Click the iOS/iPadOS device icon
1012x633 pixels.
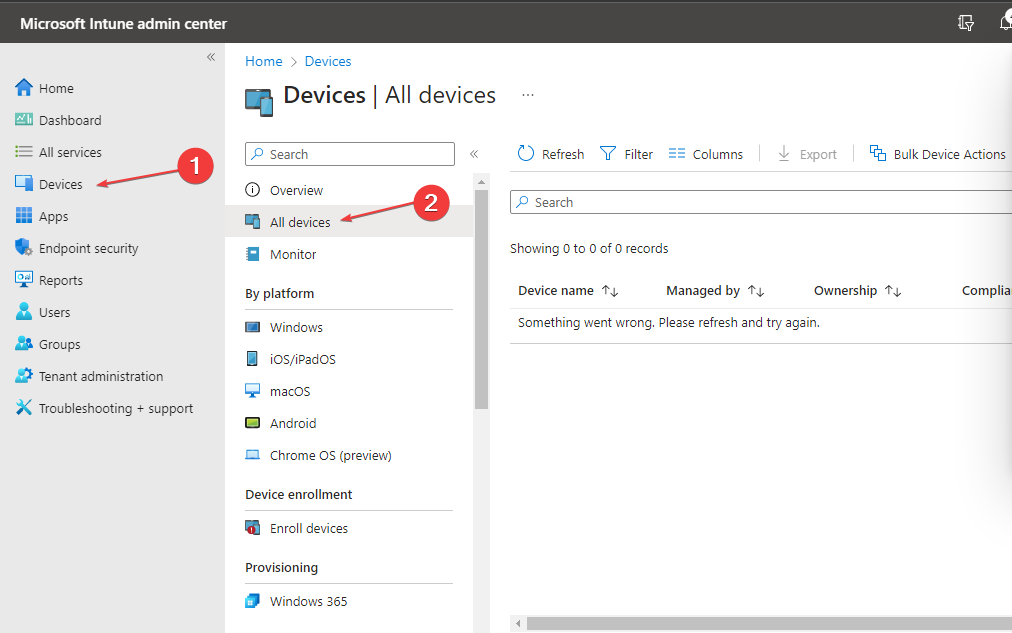[252, 359]
